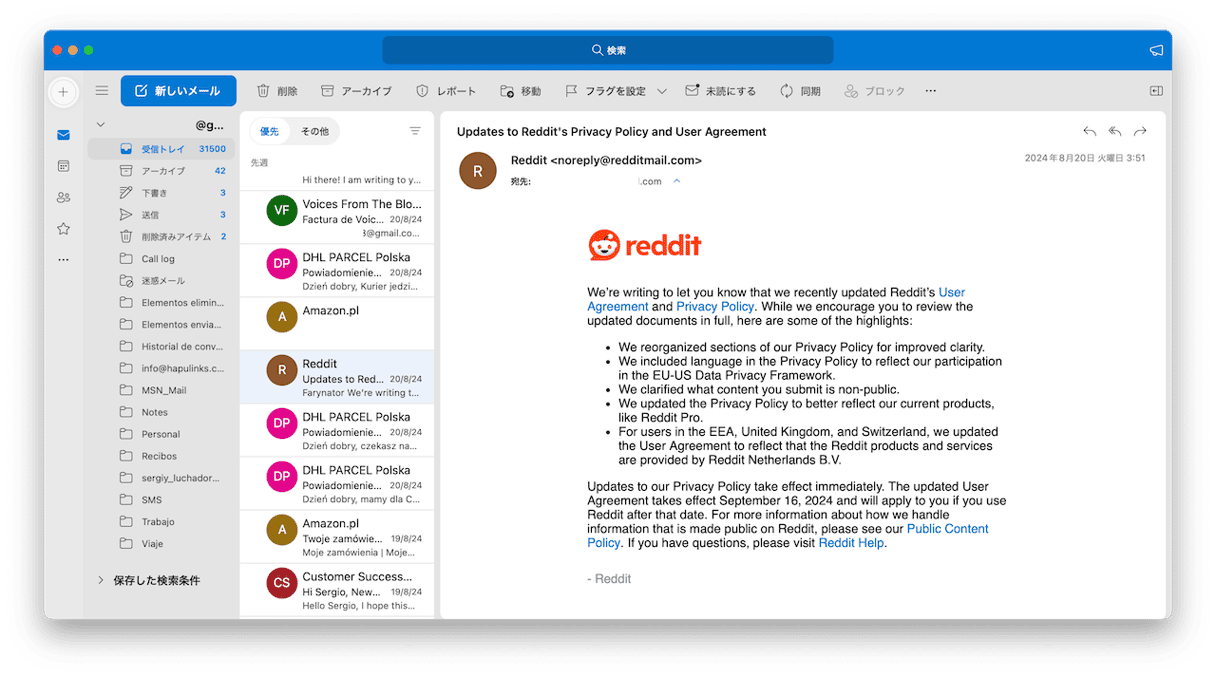Image resolution: width=1216 pixels, height=677 pixels.
Task: Set a flag with フラグを設定
Action: click(605, 91)
